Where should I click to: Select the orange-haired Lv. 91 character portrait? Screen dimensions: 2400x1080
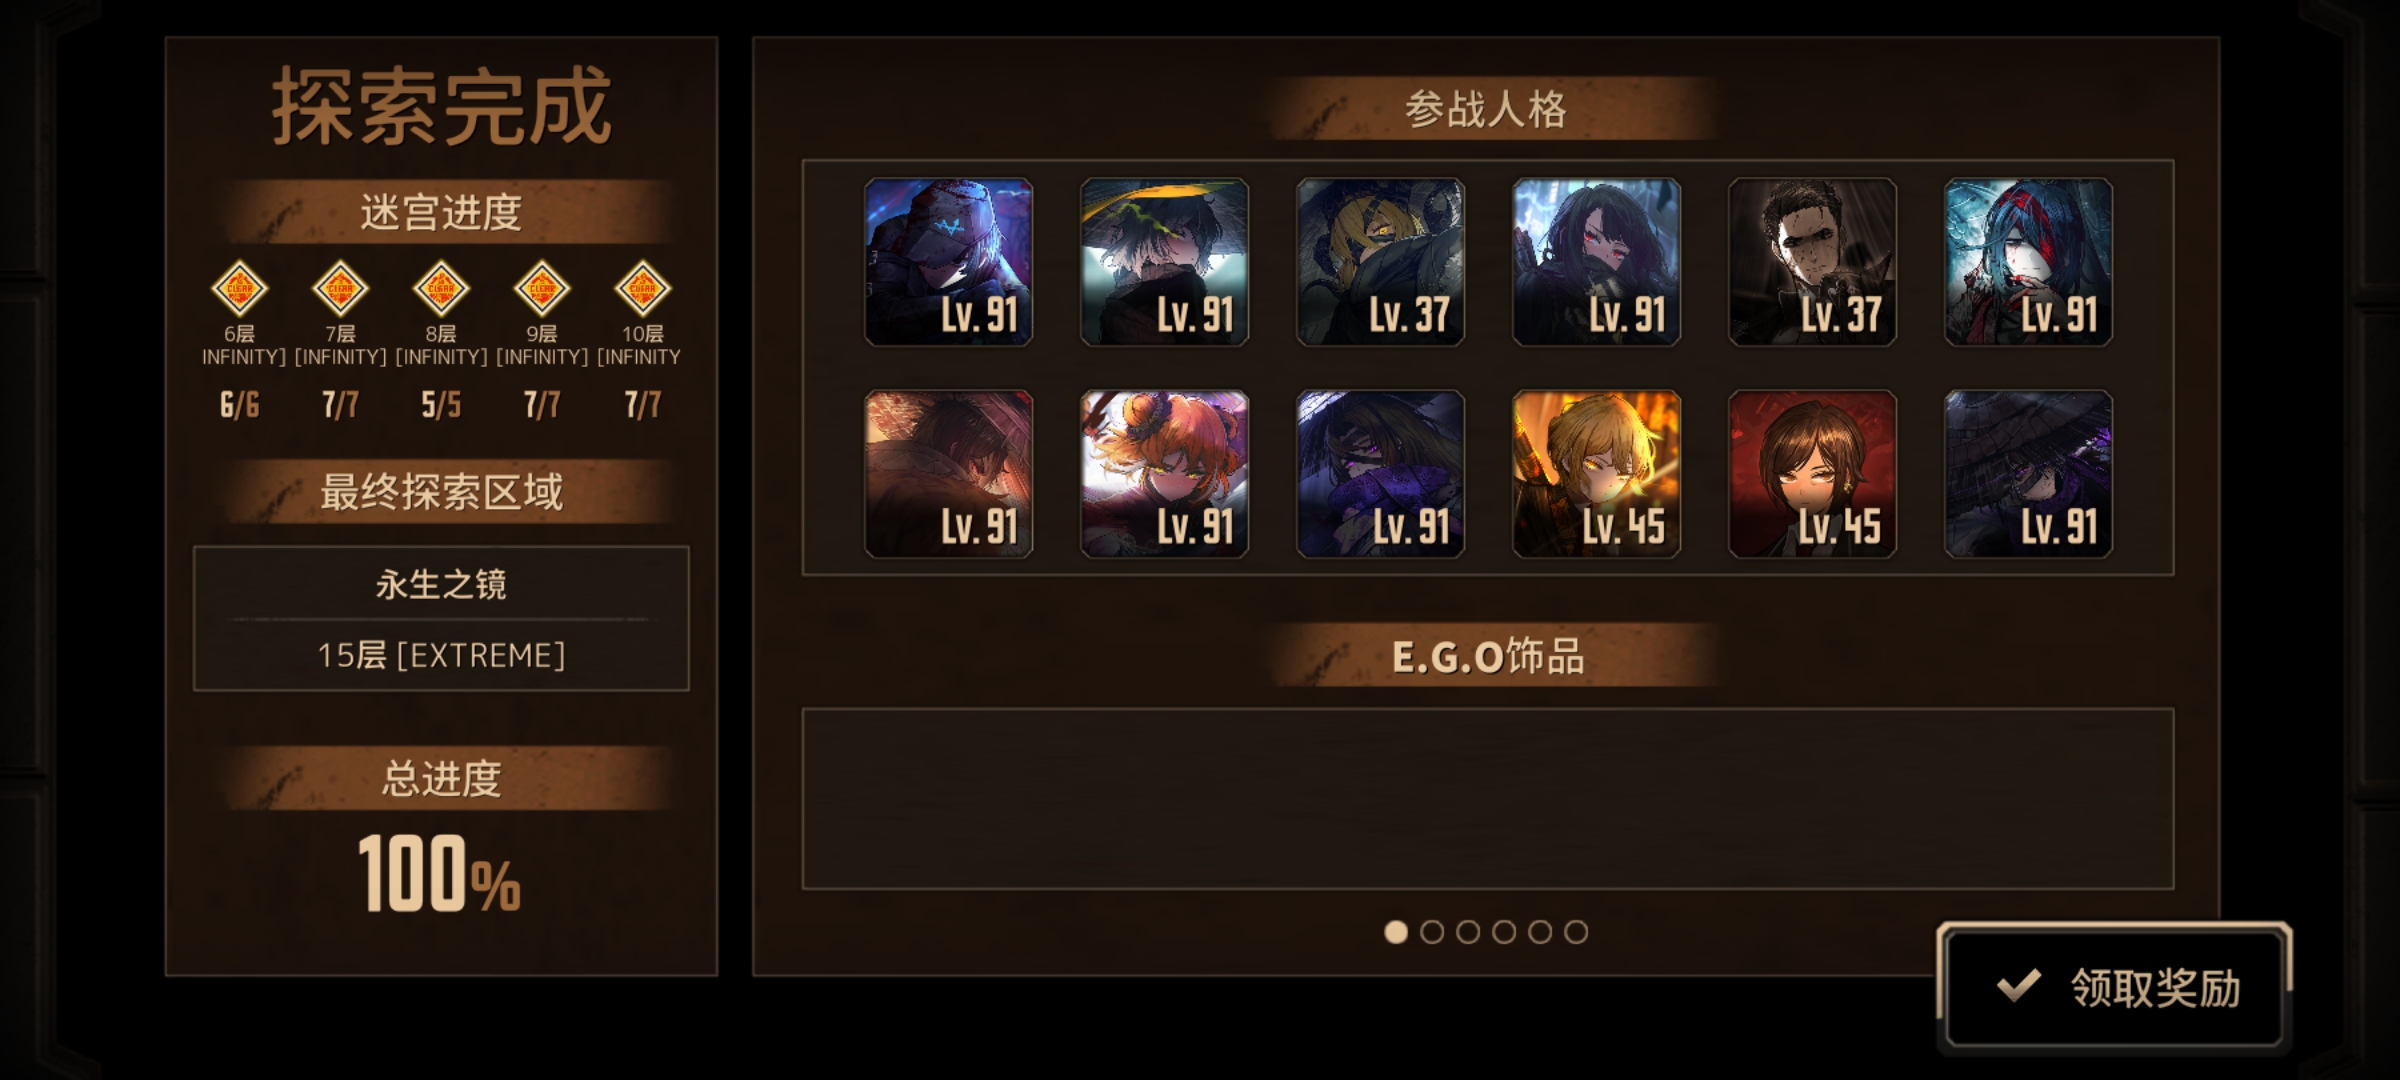tap(1164, 474)
